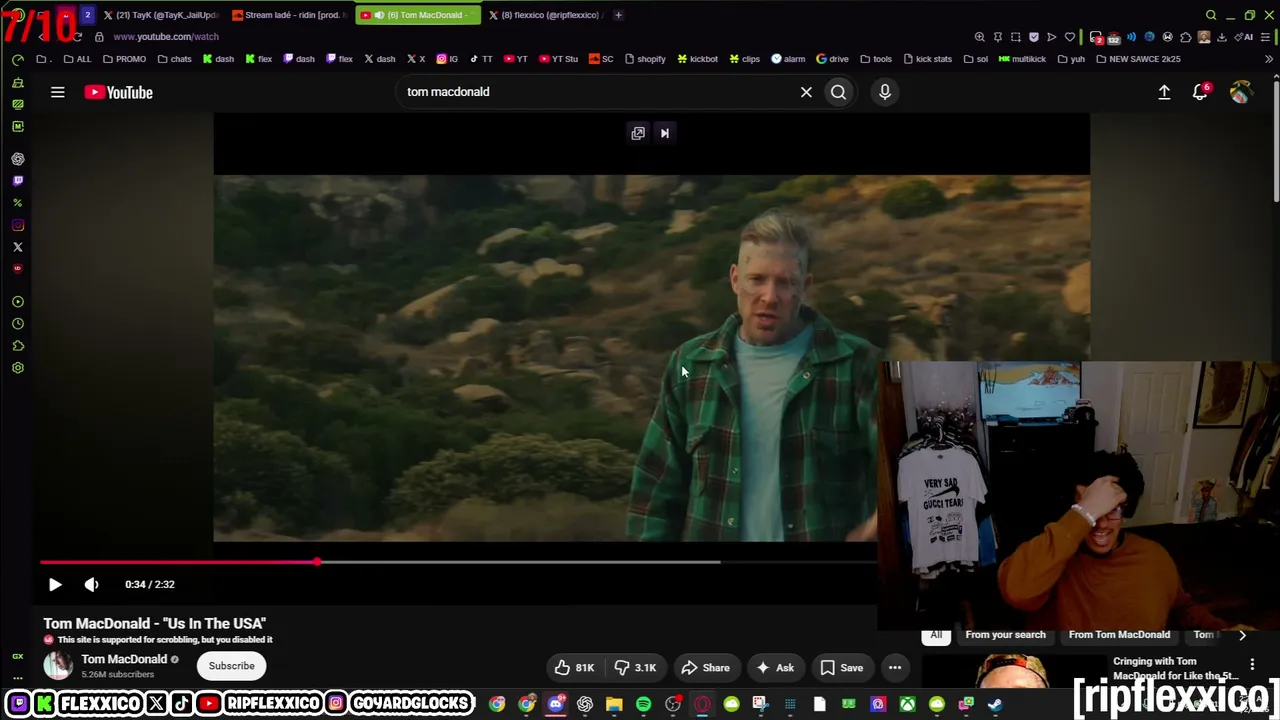Image resolution: width=1280 pixels, height=720 pixels.
Task: Click the player's next video icon
Action: [x=664, y=133]
